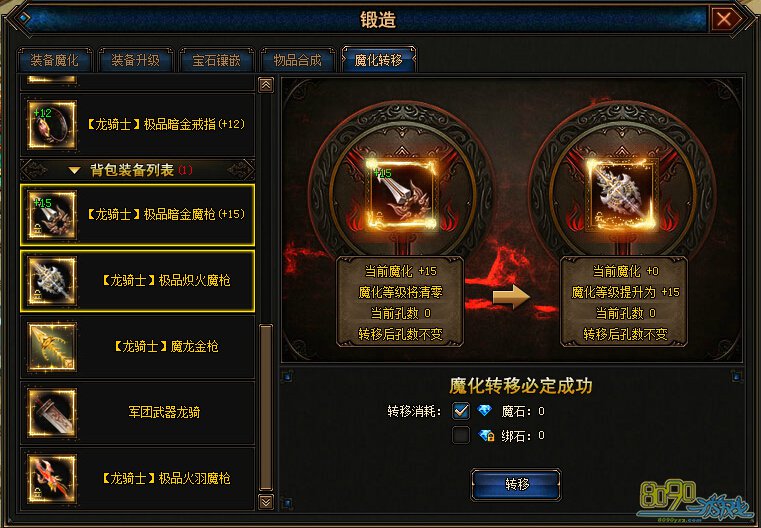Click the target weapon slot on the right
Screen dimensions: 761x528
tap(623, 195)
